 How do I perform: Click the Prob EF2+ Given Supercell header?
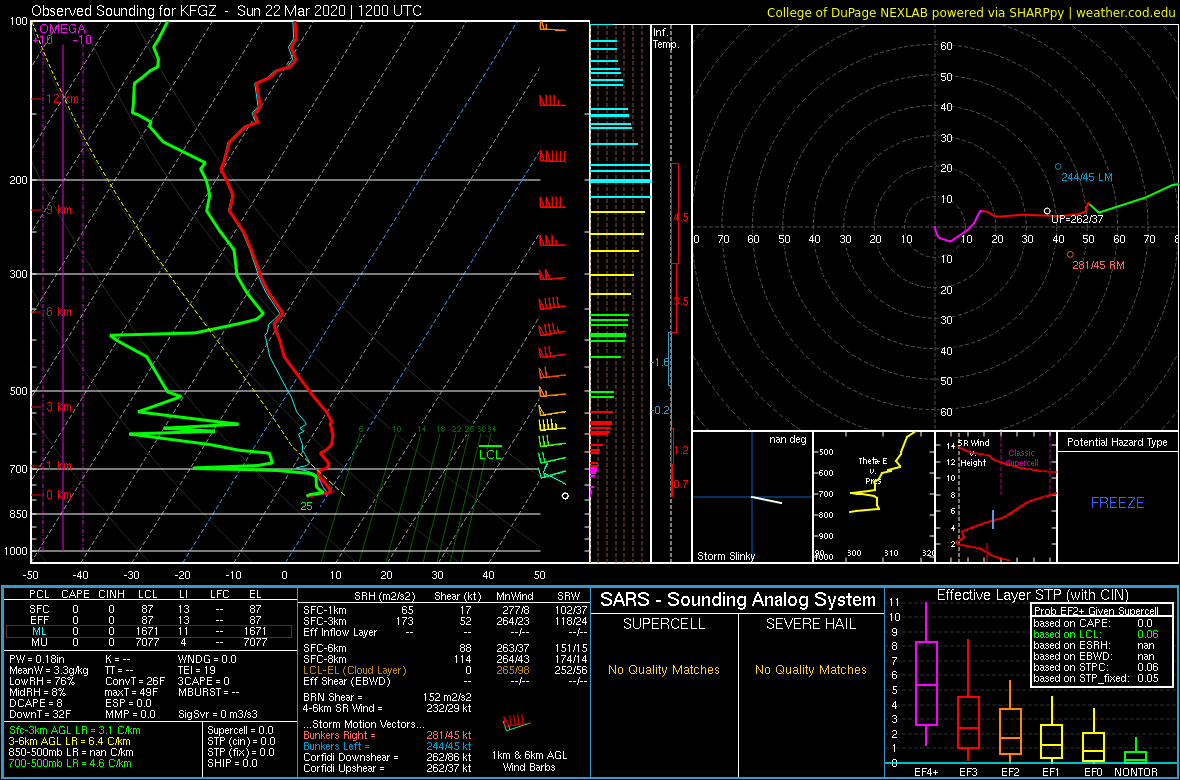1098,611
